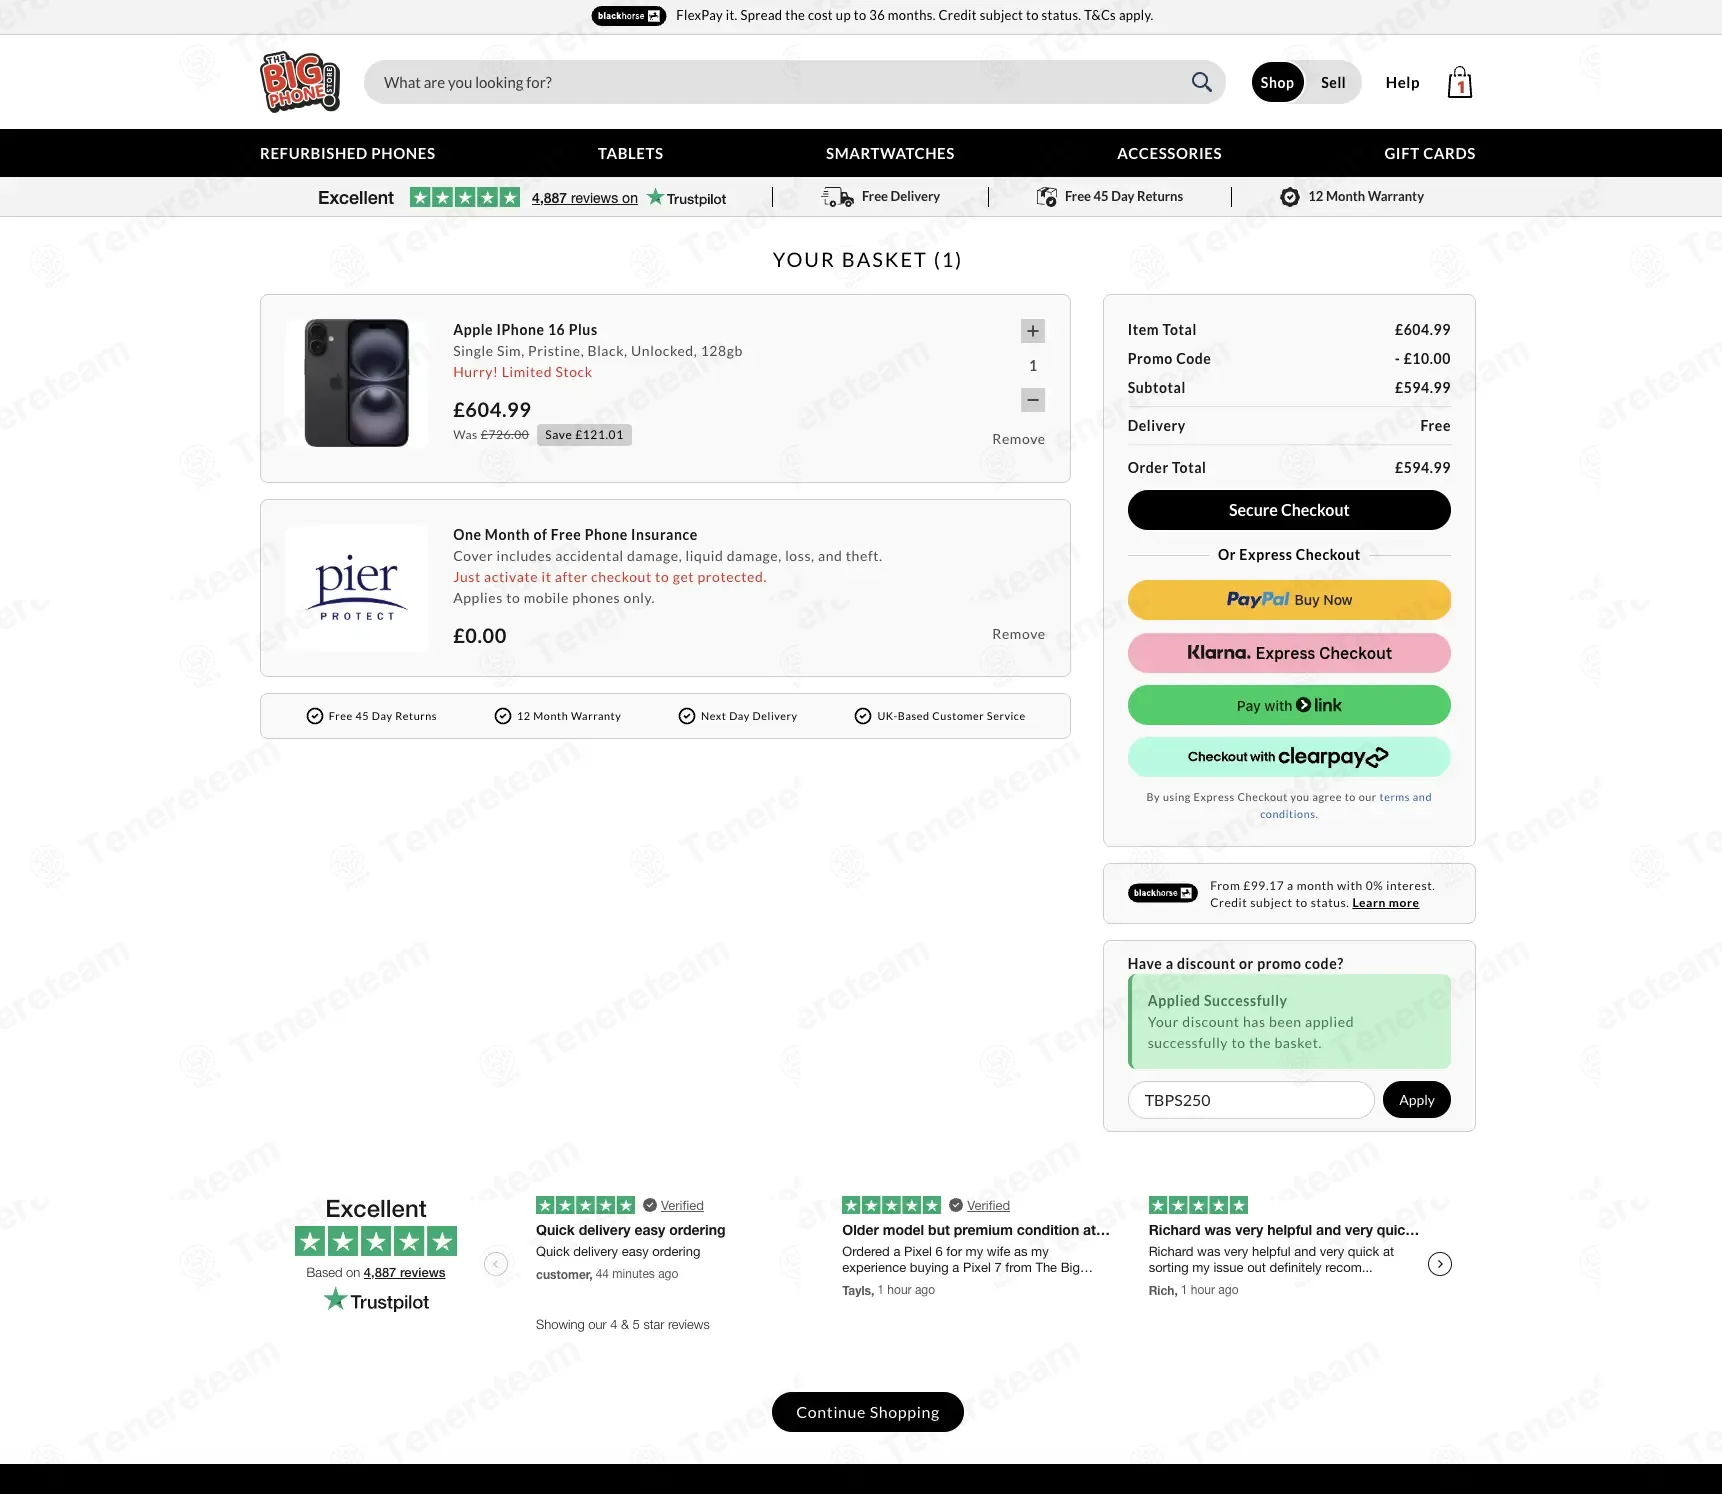Open 4,887 reviews on Trustpilot header link
Screen dimensions: 1722x1494
[x=584, y=198]
